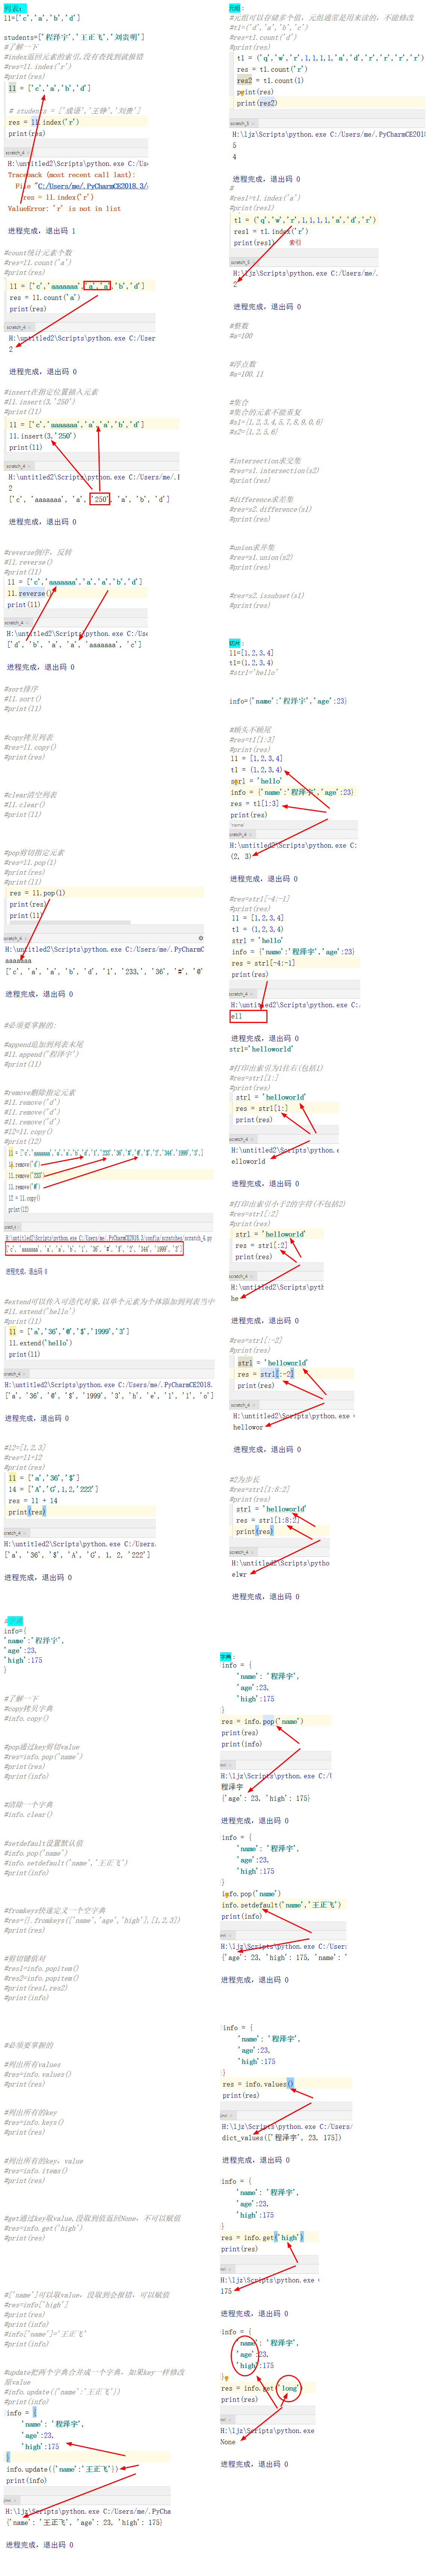Click the 'hellowor' output line

pyautogui.click(x=248, y=1427)
